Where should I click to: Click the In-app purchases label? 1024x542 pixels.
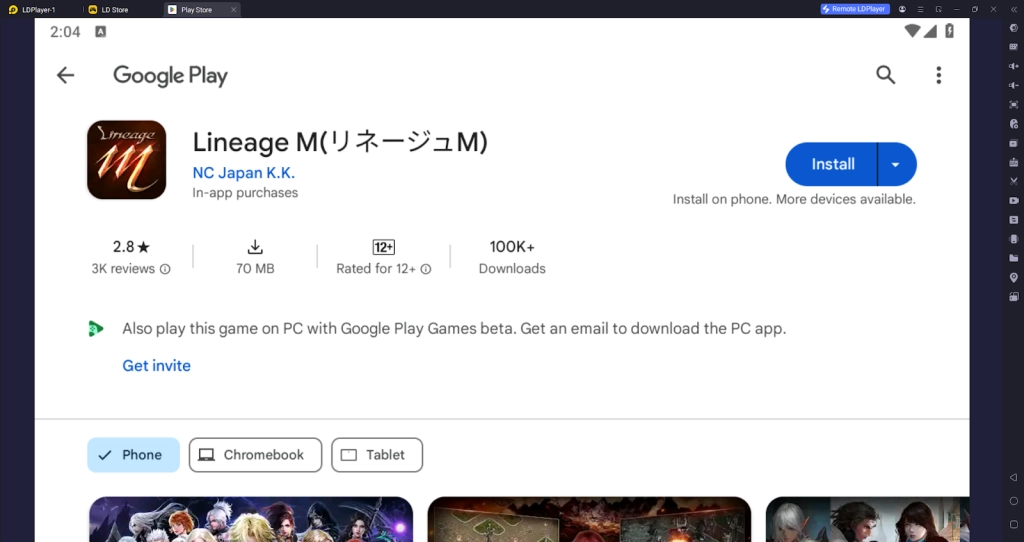(245, 193)
